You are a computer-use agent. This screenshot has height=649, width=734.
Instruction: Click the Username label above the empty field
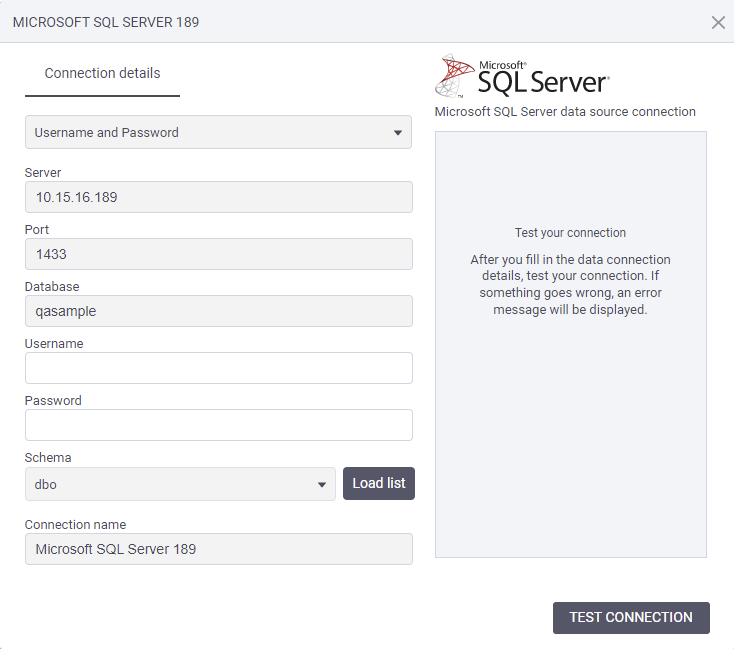(54, 344)
